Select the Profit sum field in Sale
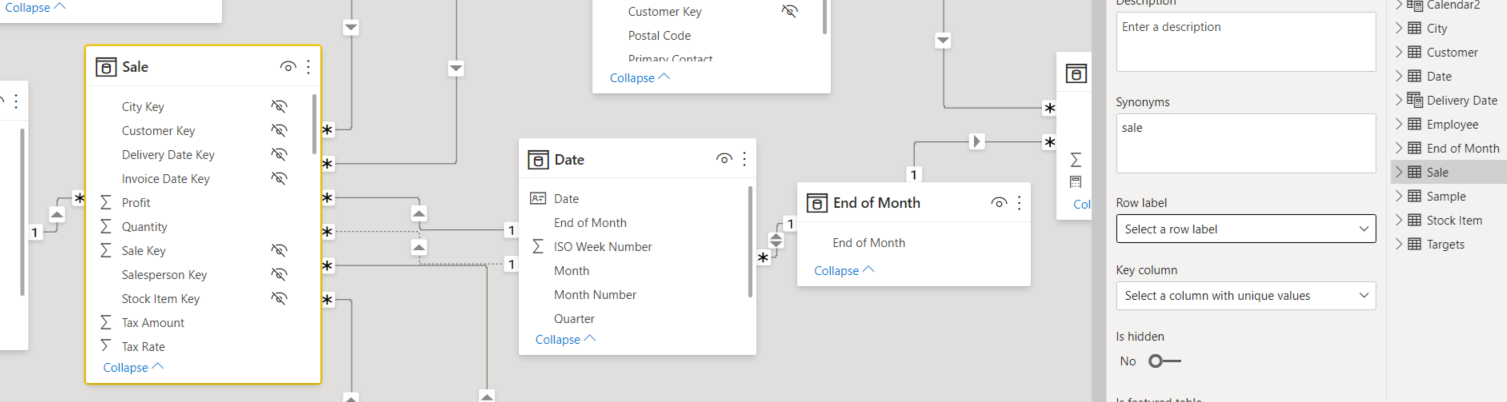 (136, 202)
